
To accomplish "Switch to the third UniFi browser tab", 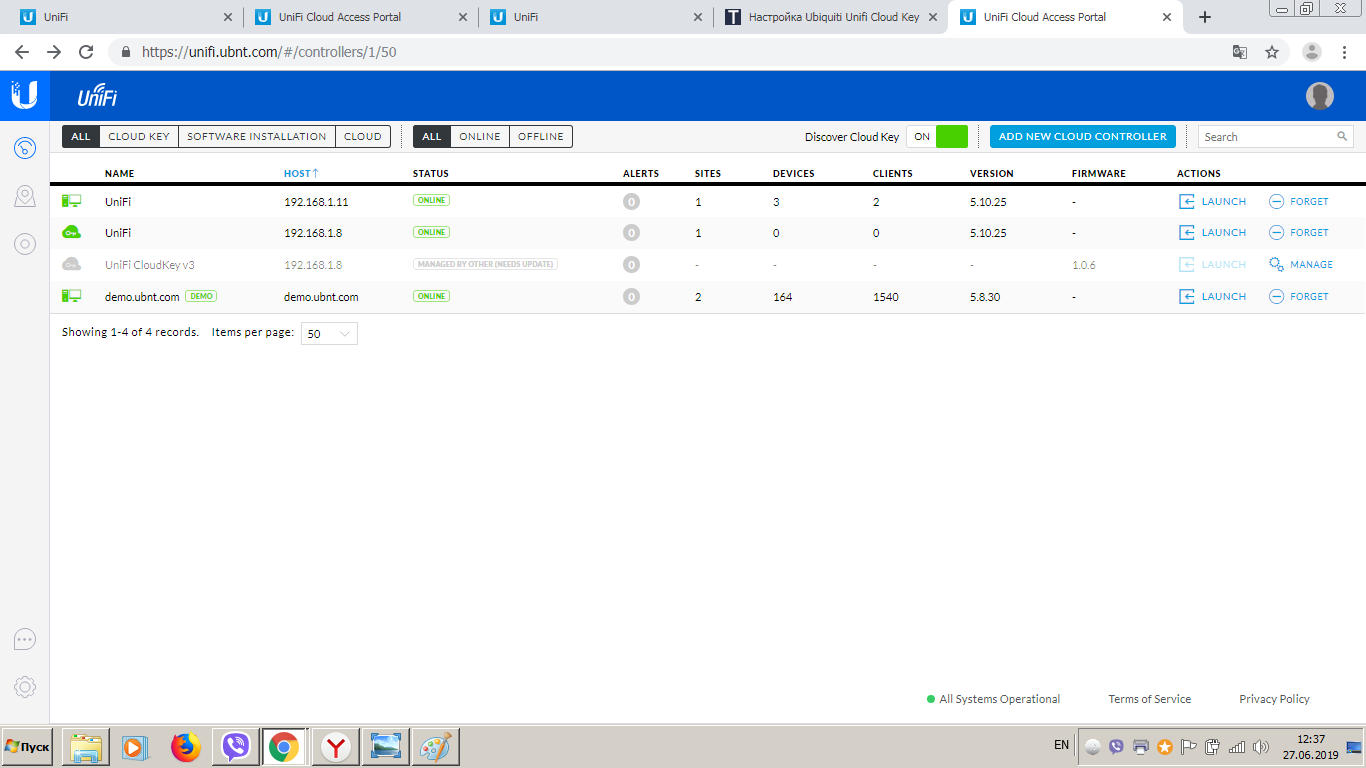I will [596, 17].
